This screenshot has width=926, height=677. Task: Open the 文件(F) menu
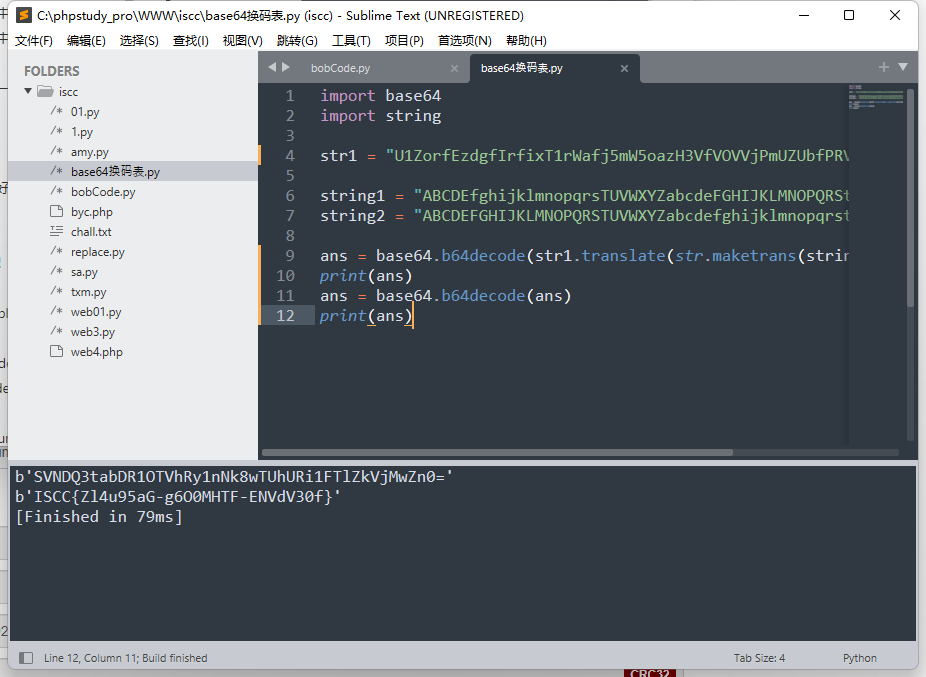34,40
